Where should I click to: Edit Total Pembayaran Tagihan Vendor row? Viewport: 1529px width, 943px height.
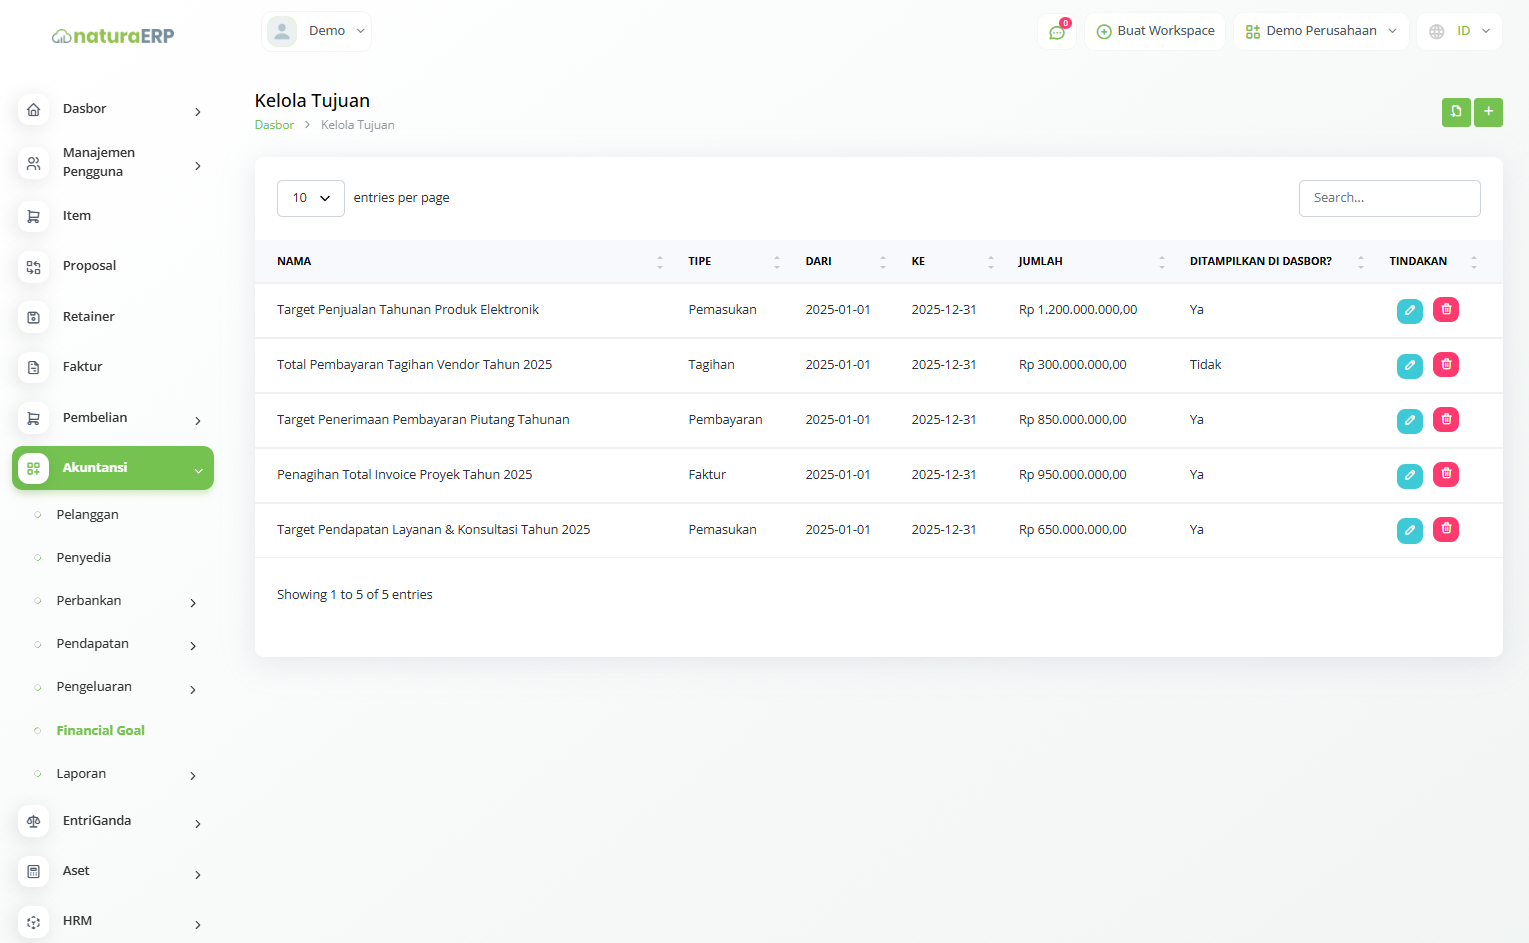(x=1409, y=365)
